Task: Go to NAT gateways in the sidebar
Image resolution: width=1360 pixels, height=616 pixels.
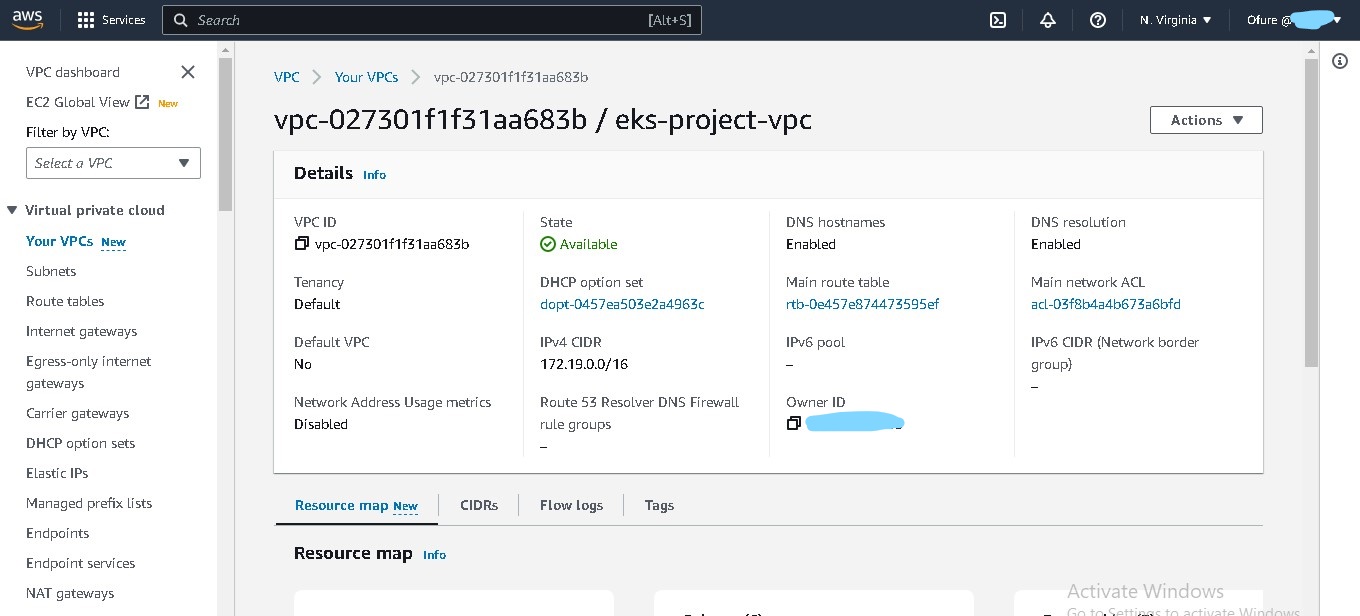Action: click(x=70, y=593)
